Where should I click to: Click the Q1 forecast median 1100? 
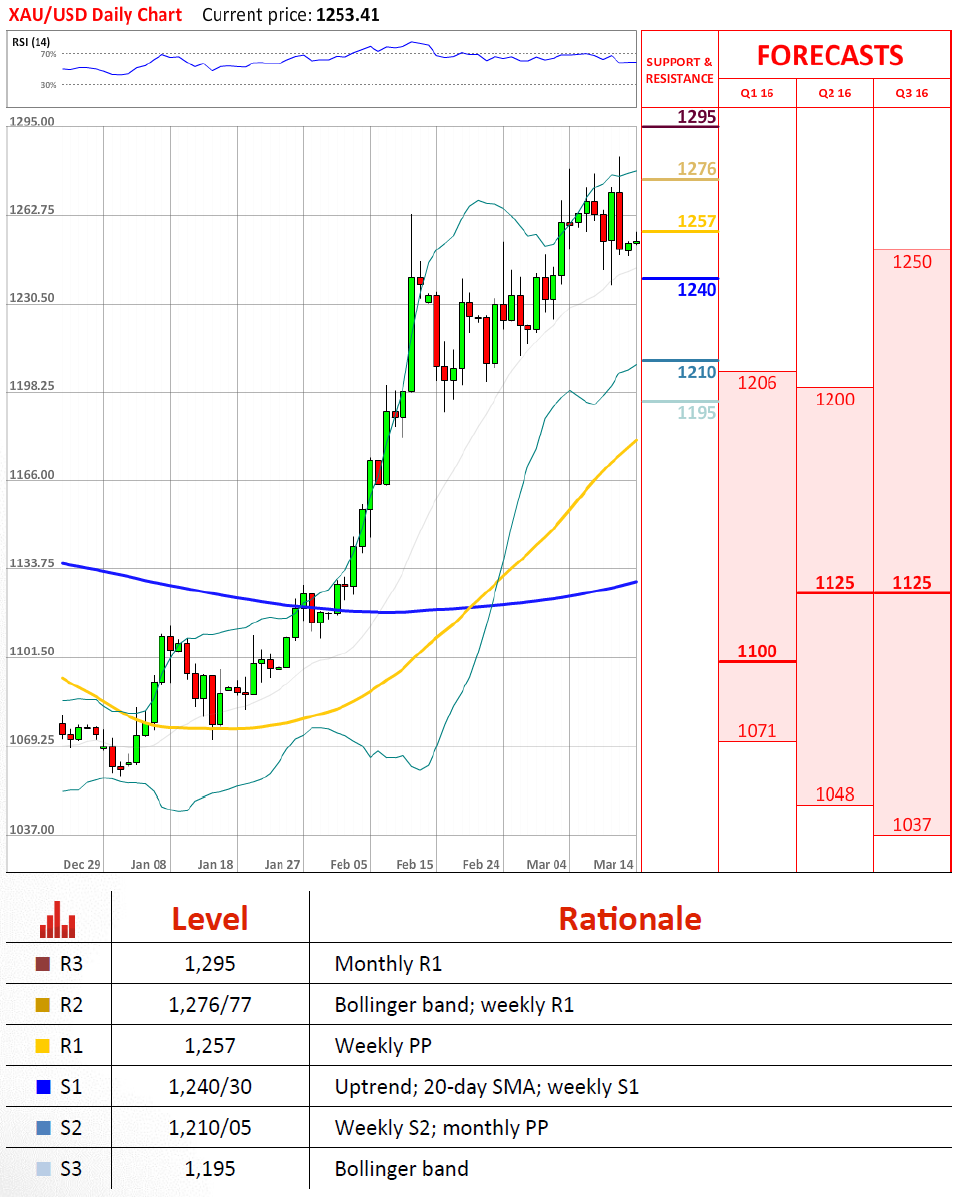coord(757,651)
